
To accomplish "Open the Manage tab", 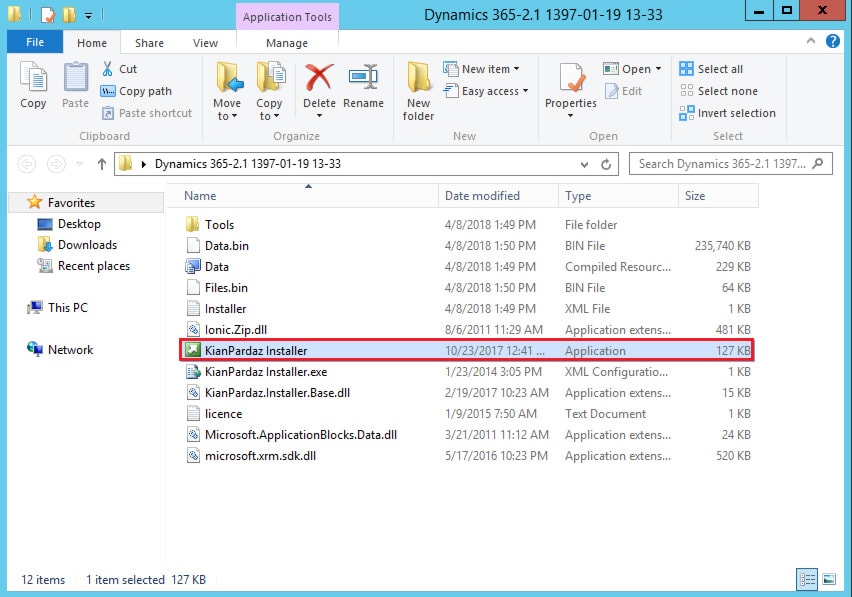I will click(287, 43).
